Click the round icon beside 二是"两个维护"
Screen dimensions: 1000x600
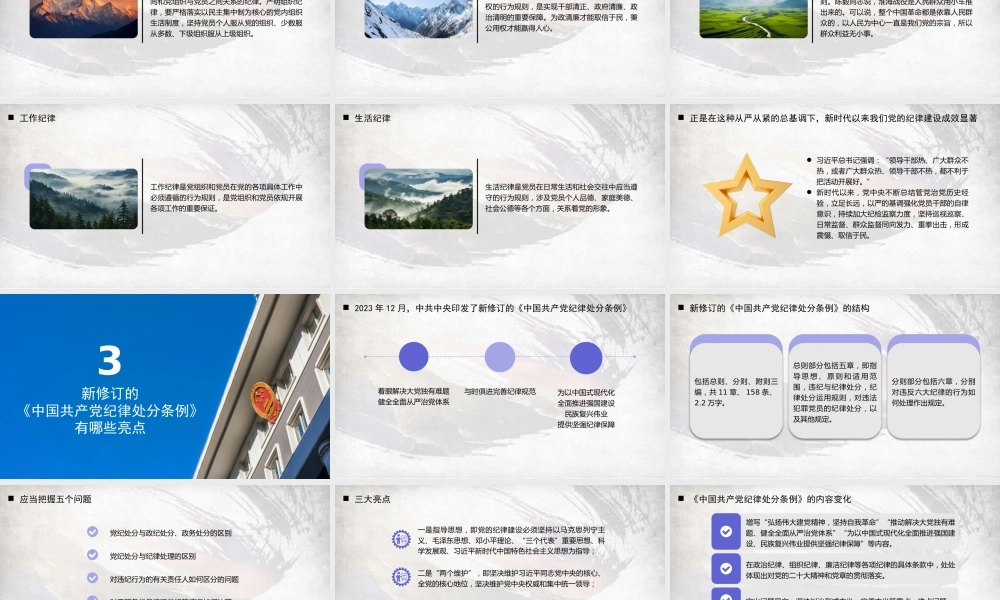pos(401,577)
